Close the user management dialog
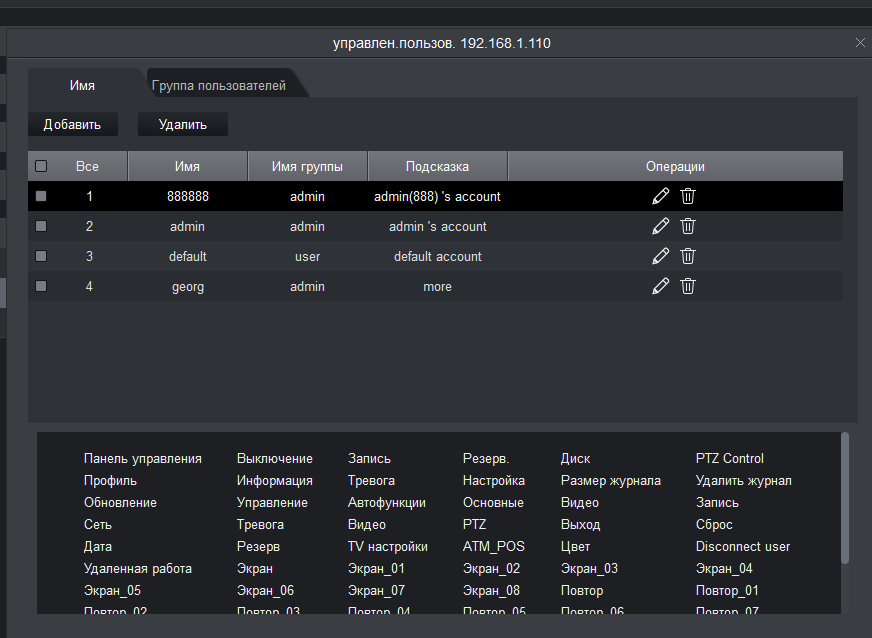872x638 pixels. 860,43
